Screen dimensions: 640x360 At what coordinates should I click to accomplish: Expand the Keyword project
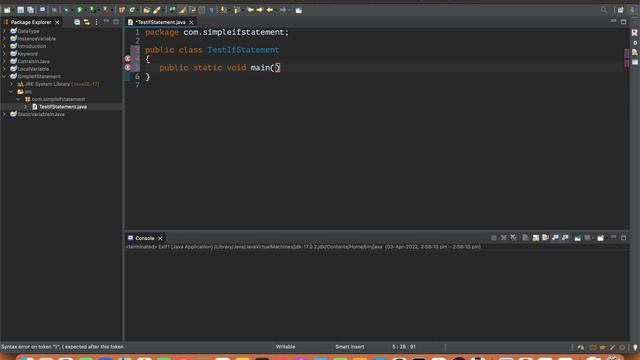[4, 54]
